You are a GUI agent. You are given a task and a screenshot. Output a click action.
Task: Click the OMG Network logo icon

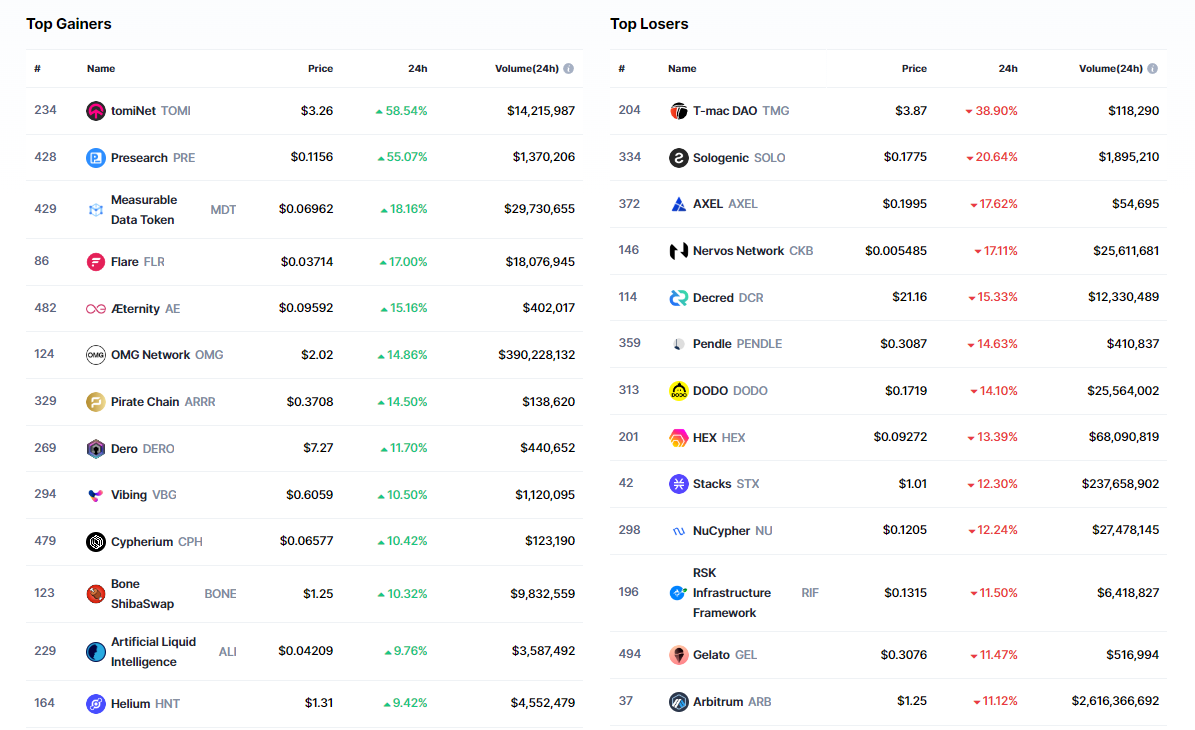tap(96, 355)
